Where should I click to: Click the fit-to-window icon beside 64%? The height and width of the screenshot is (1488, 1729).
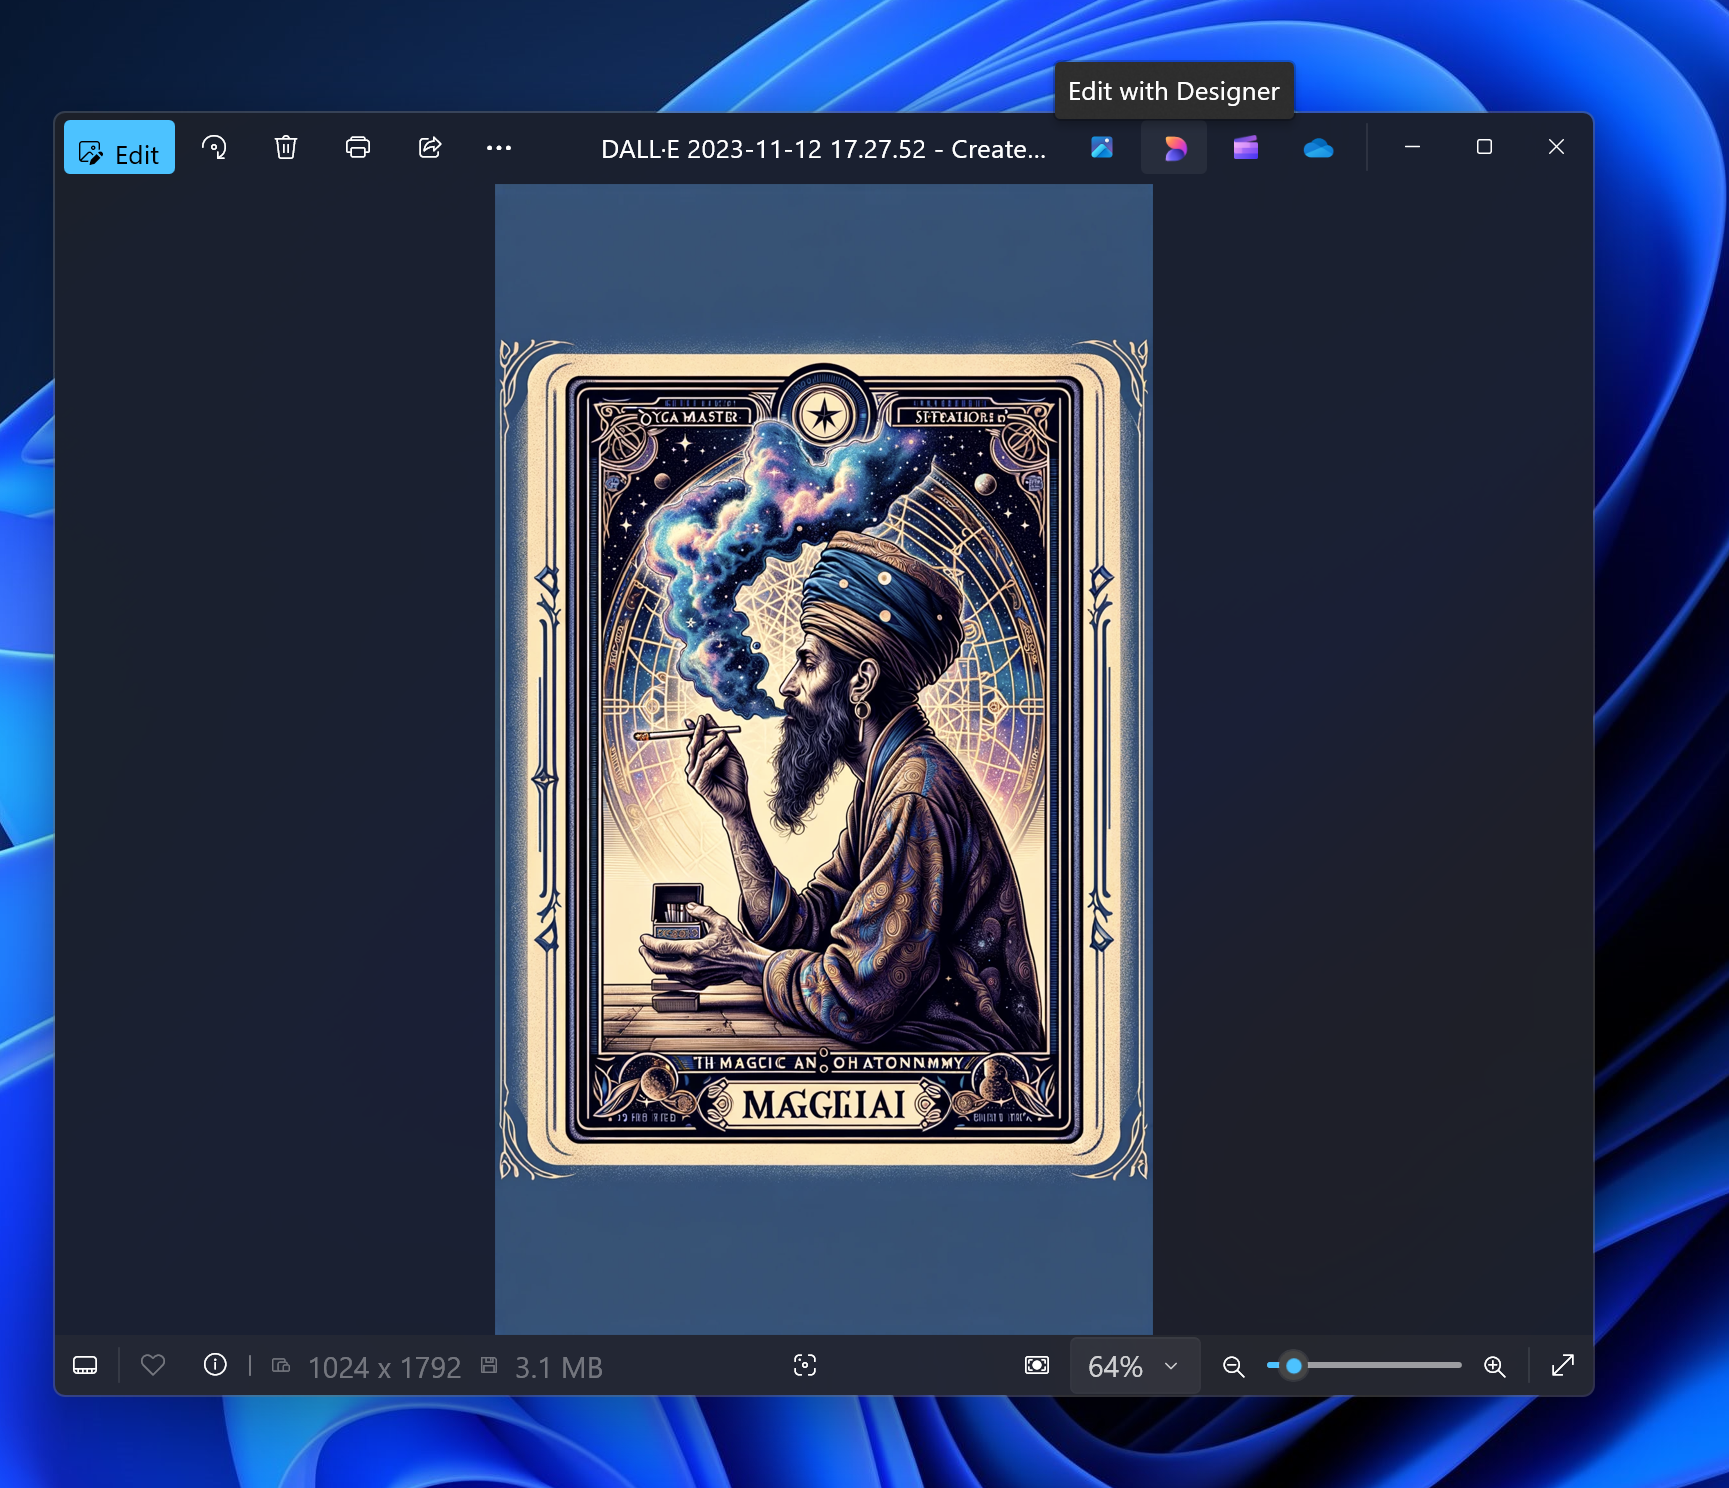(x=1037, y=1366)
